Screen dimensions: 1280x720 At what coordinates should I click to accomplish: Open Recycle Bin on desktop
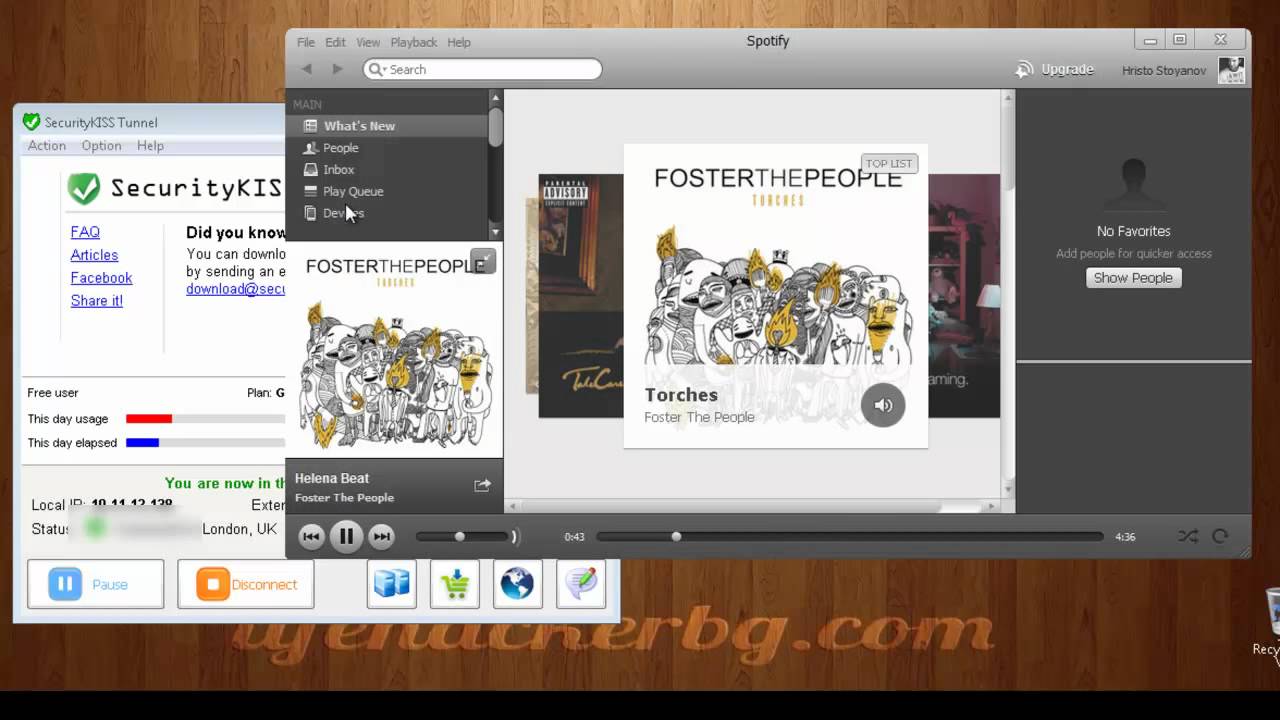pyautogui.click(x=1271, y=620)
